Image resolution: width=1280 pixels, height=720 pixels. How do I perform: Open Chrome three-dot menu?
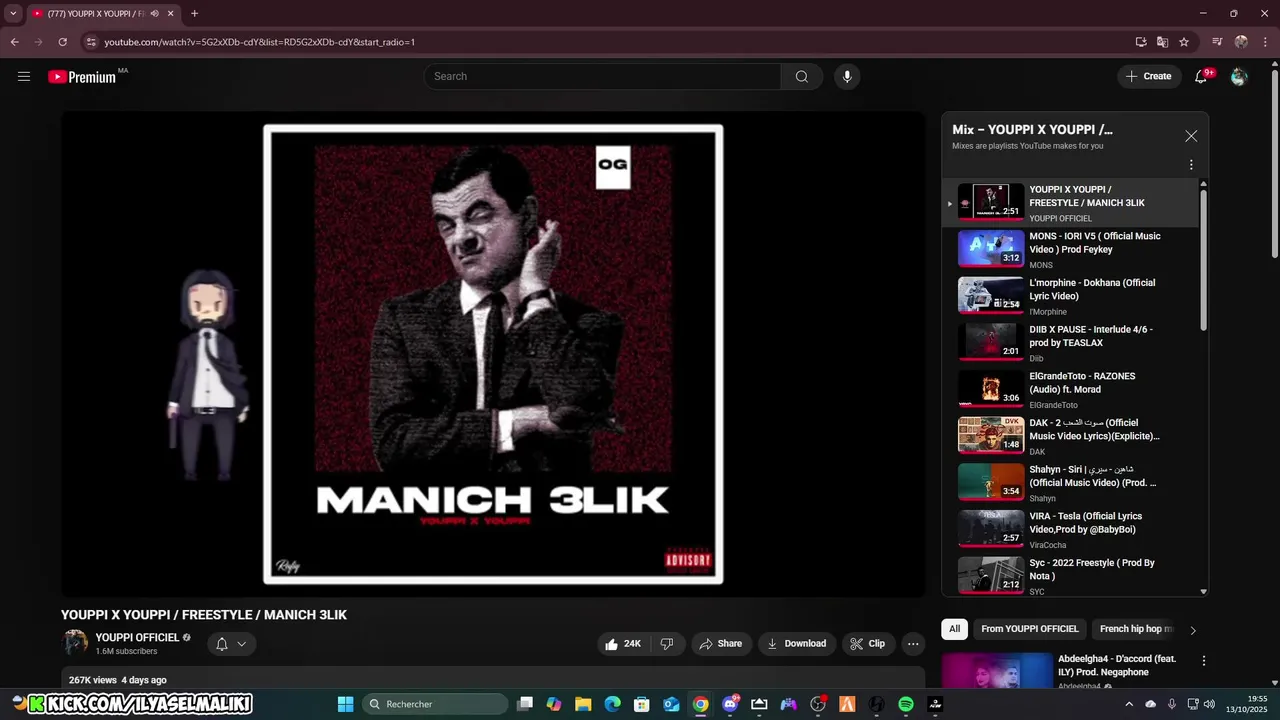click(1265, 42)
